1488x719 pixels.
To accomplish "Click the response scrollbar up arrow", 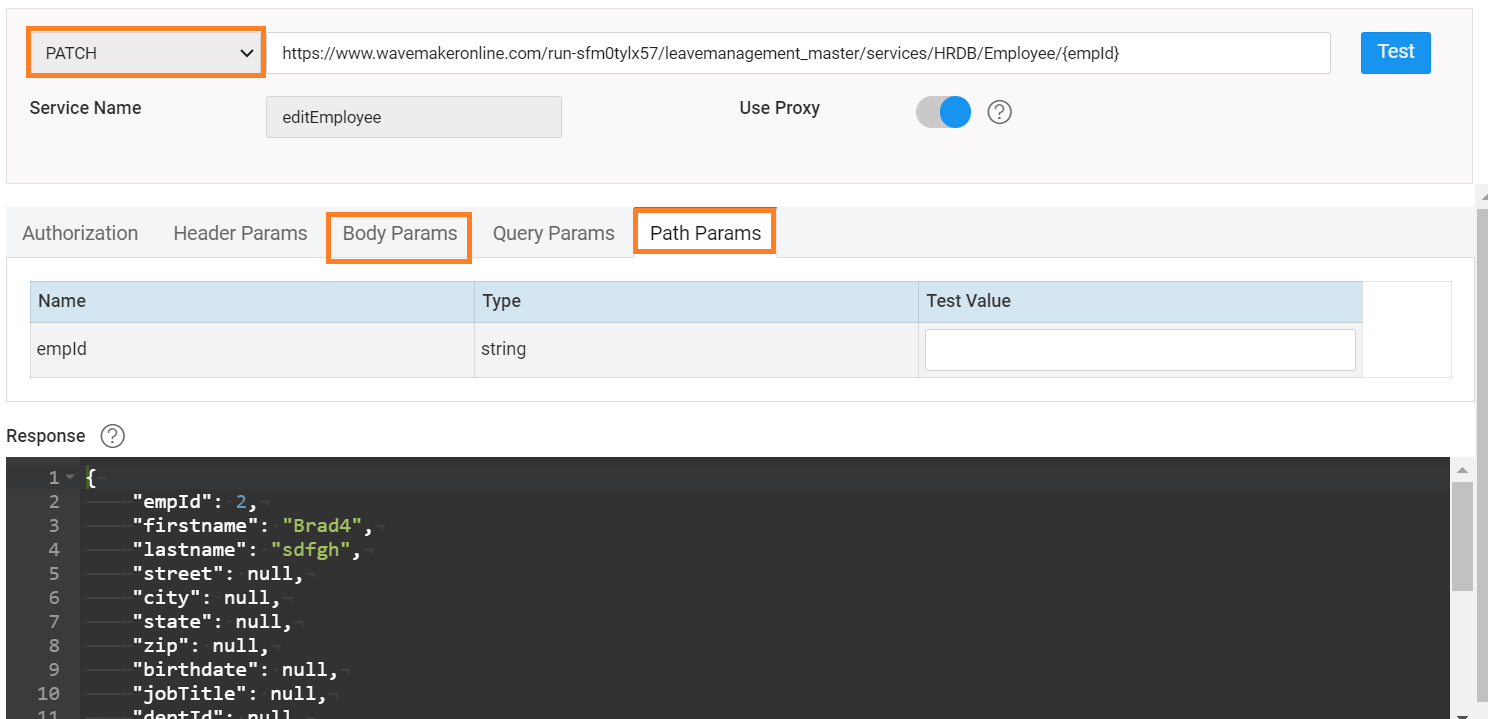I will tap(1461, 470).
